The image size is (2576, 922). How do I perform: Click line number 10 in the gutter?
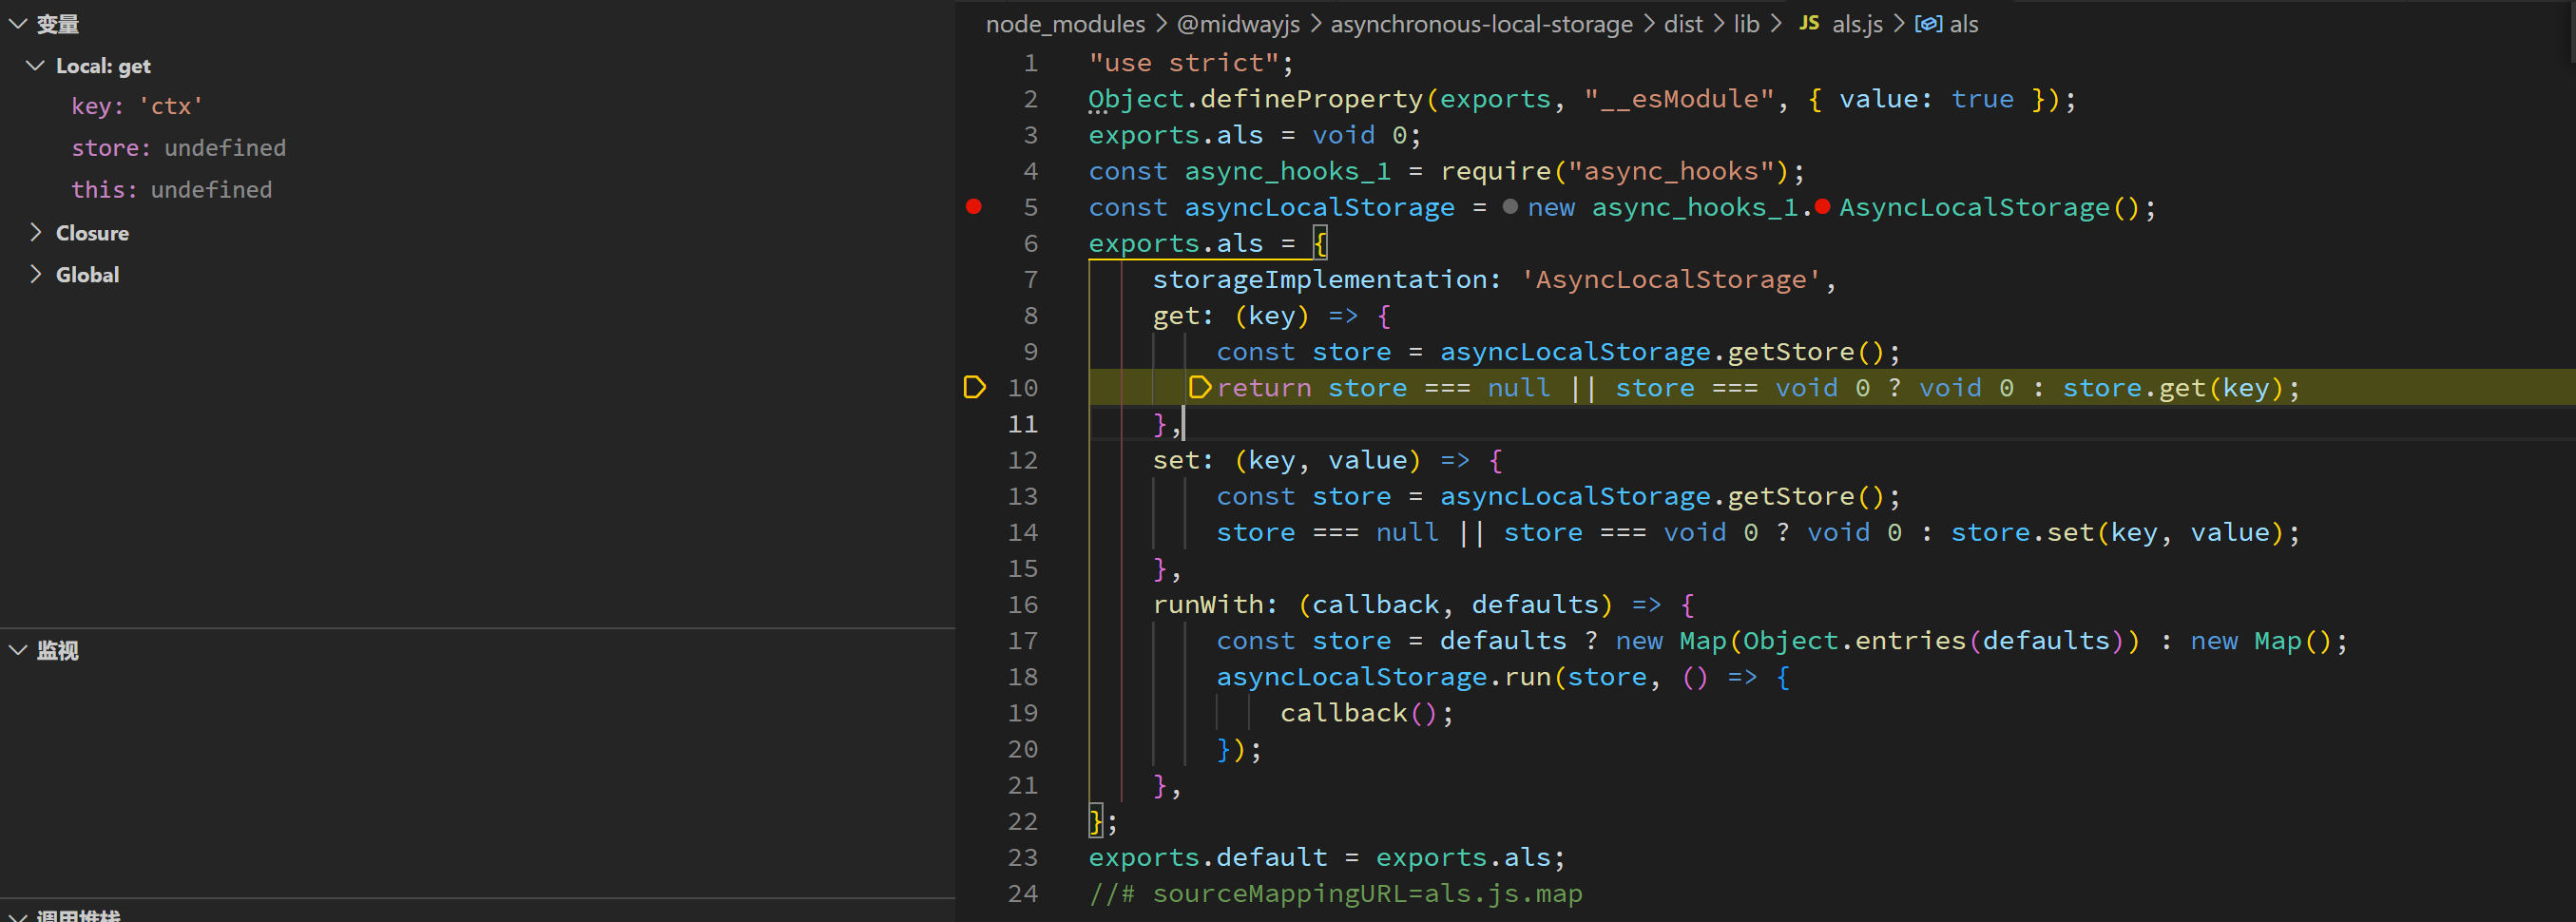click(1022, 387)
